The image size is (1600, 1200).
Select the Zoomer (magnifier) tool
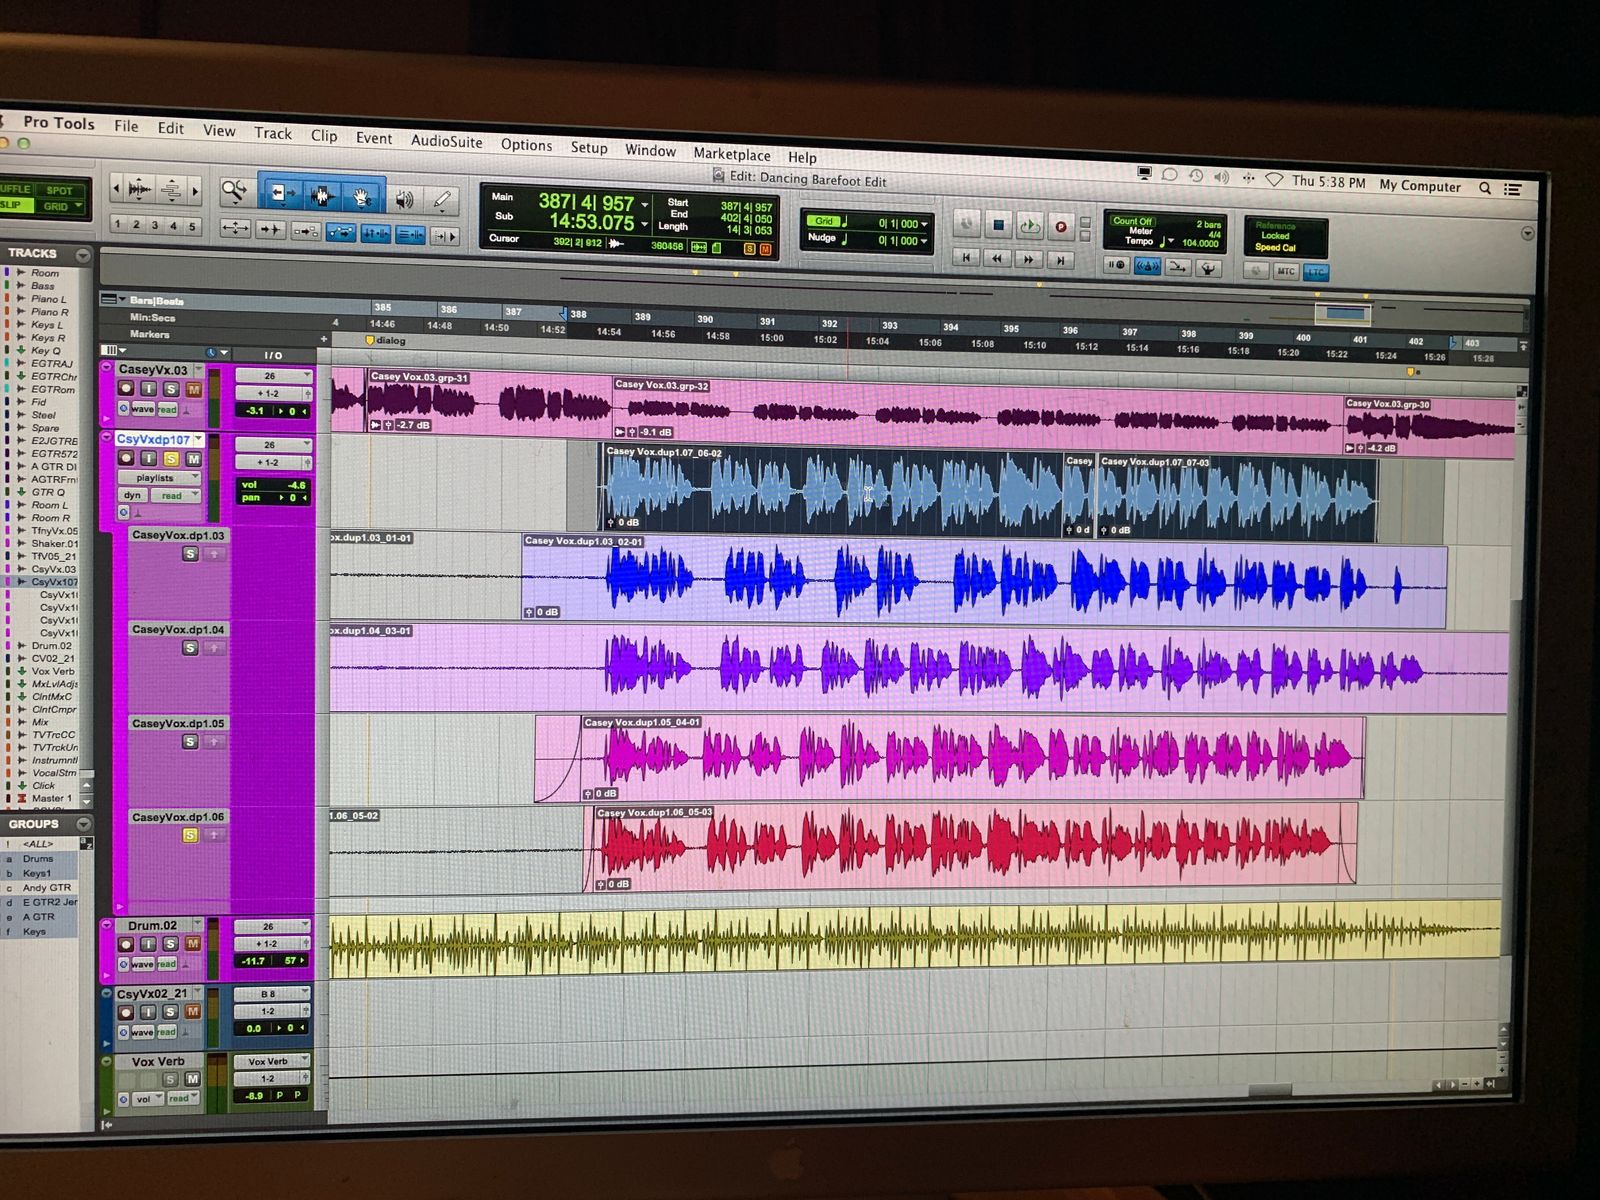(x=235, y=190)
